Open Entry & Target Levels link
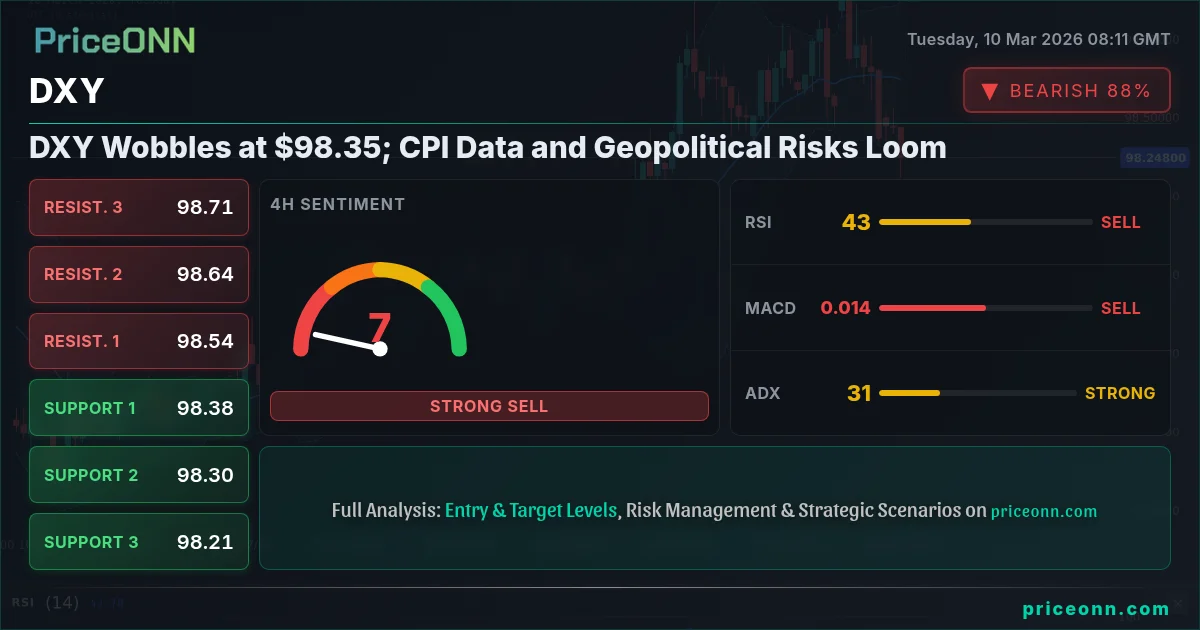 pos(531,510)
